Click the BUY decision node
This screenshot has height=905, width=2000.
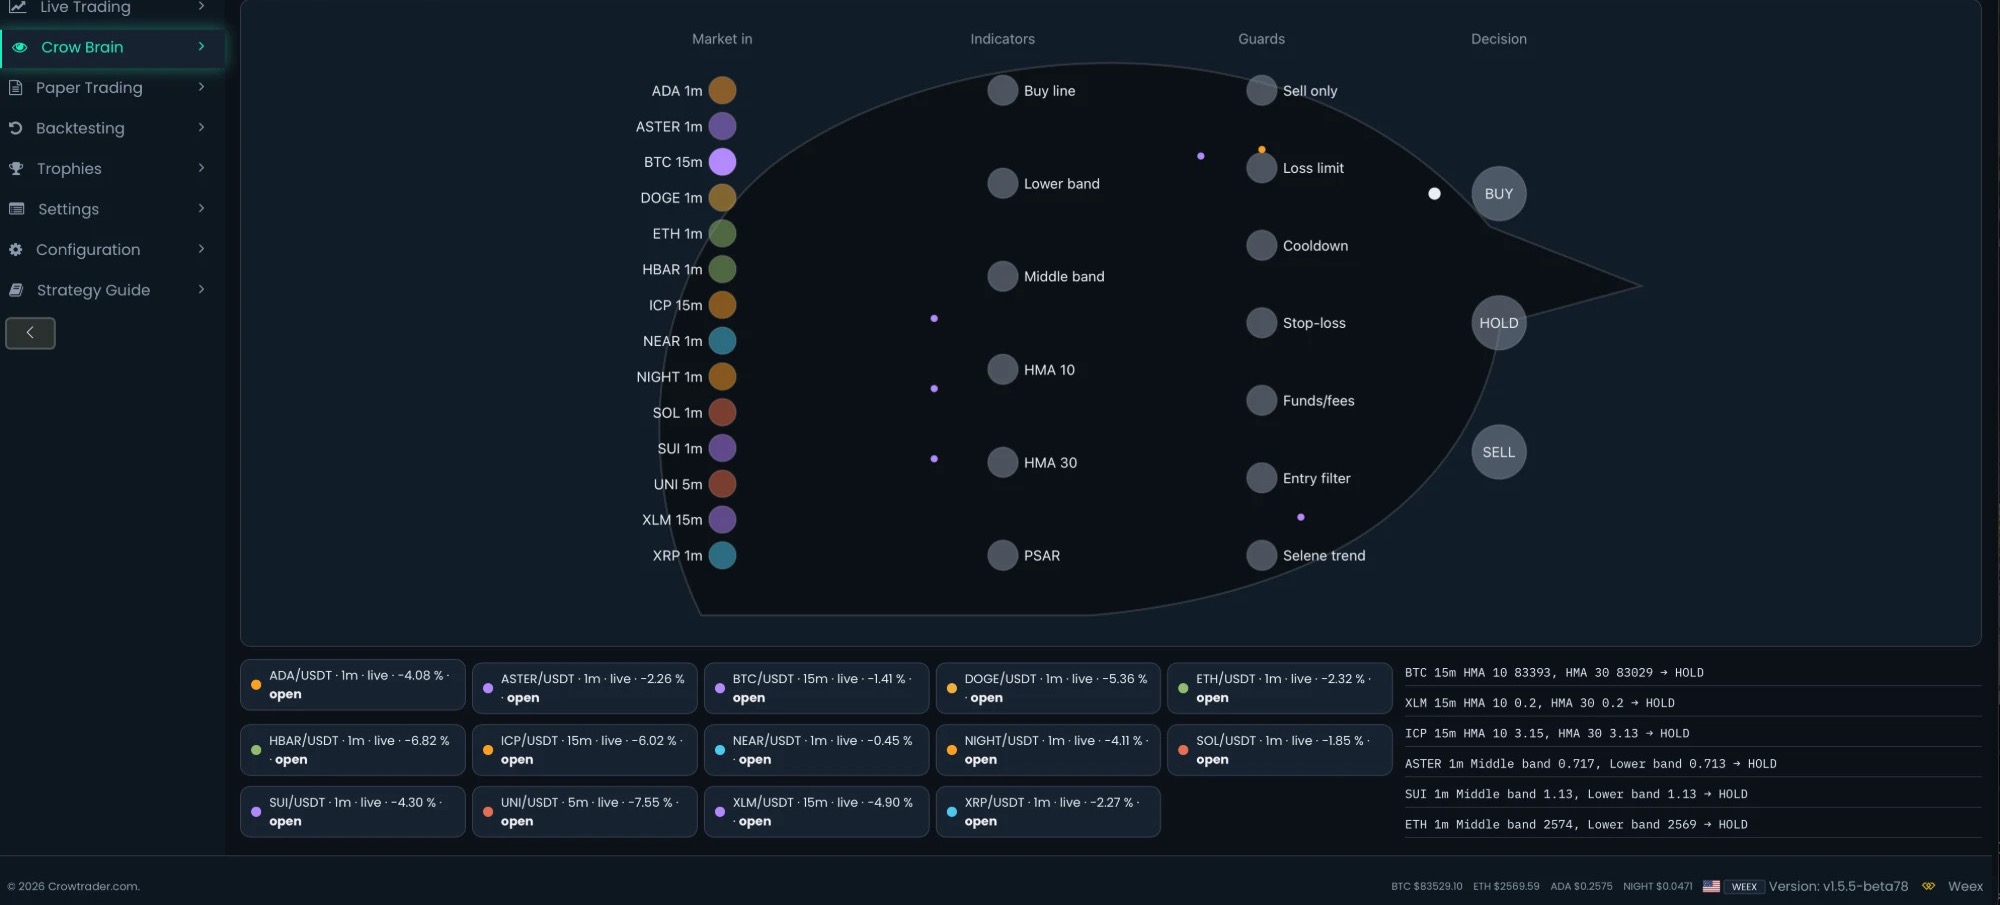(1498, 194)
